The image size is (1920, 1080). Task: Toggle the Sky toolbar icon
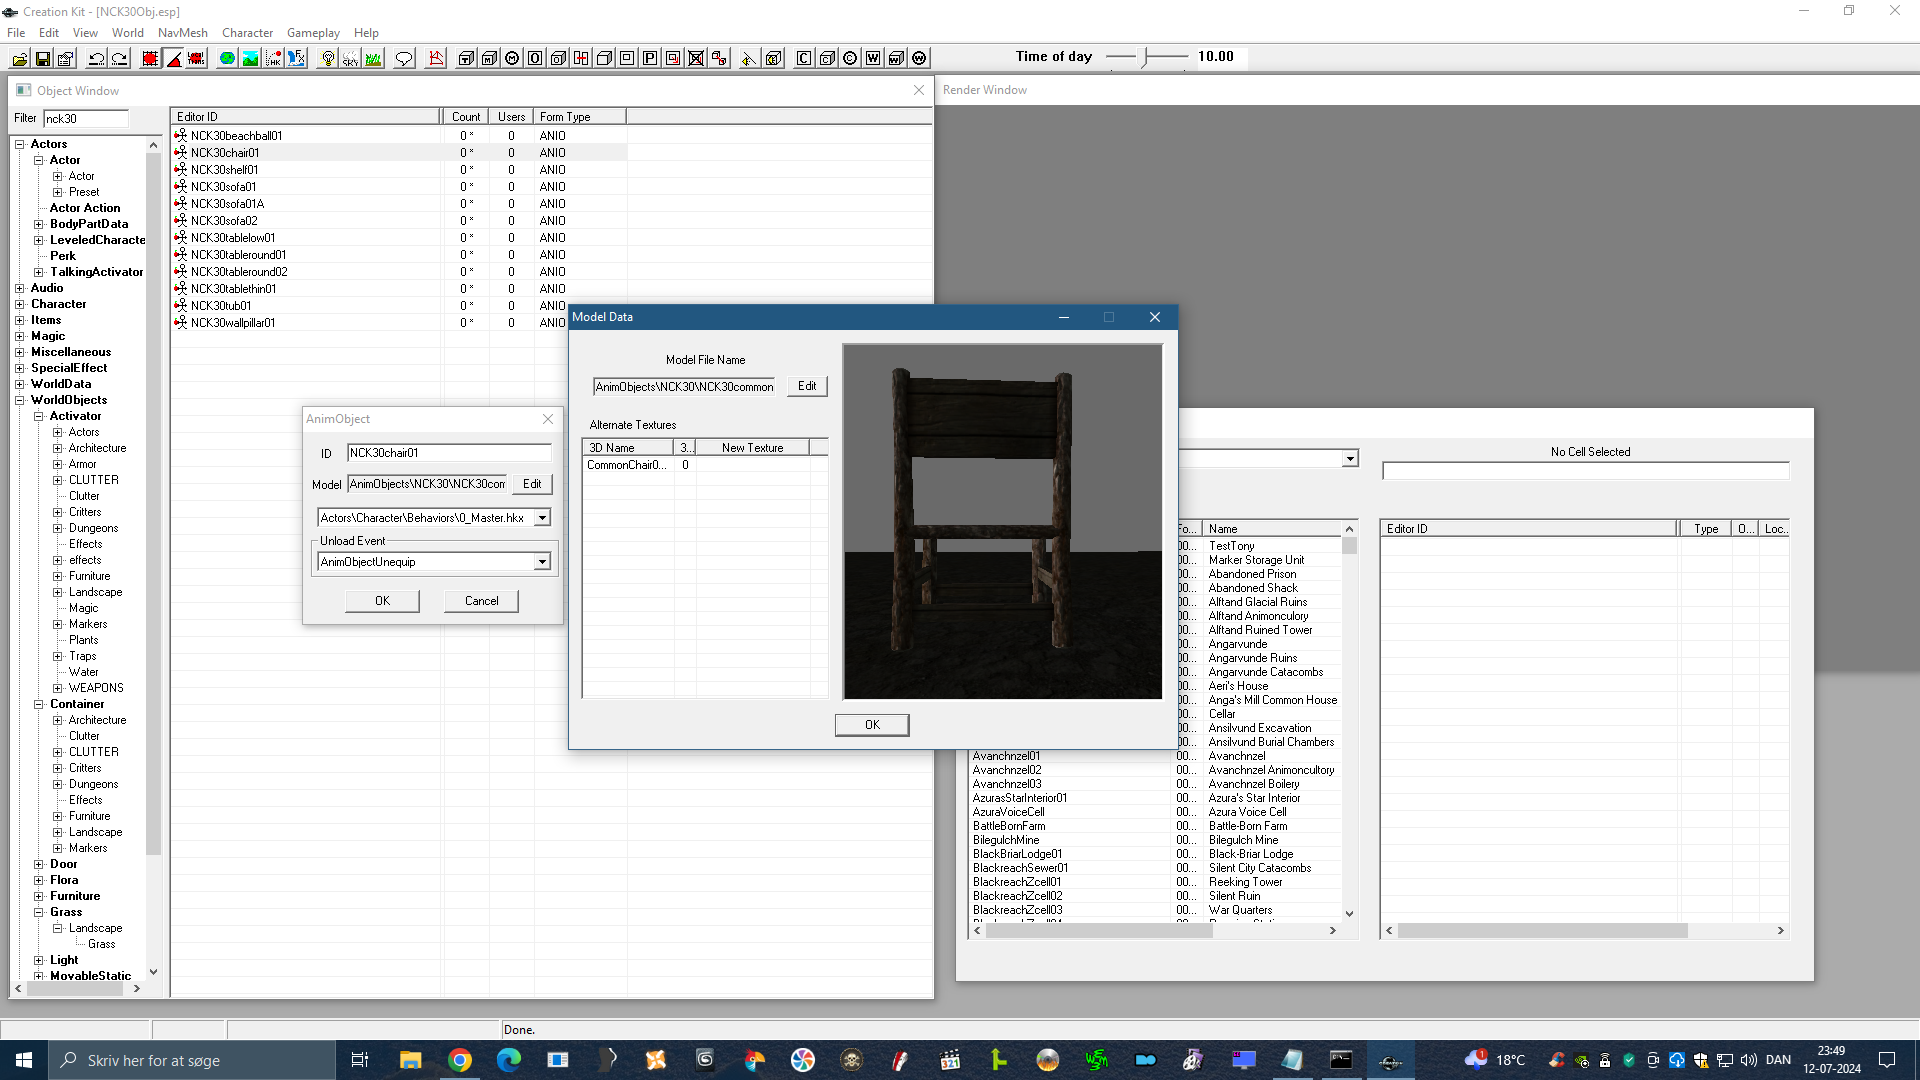(350, 58)
